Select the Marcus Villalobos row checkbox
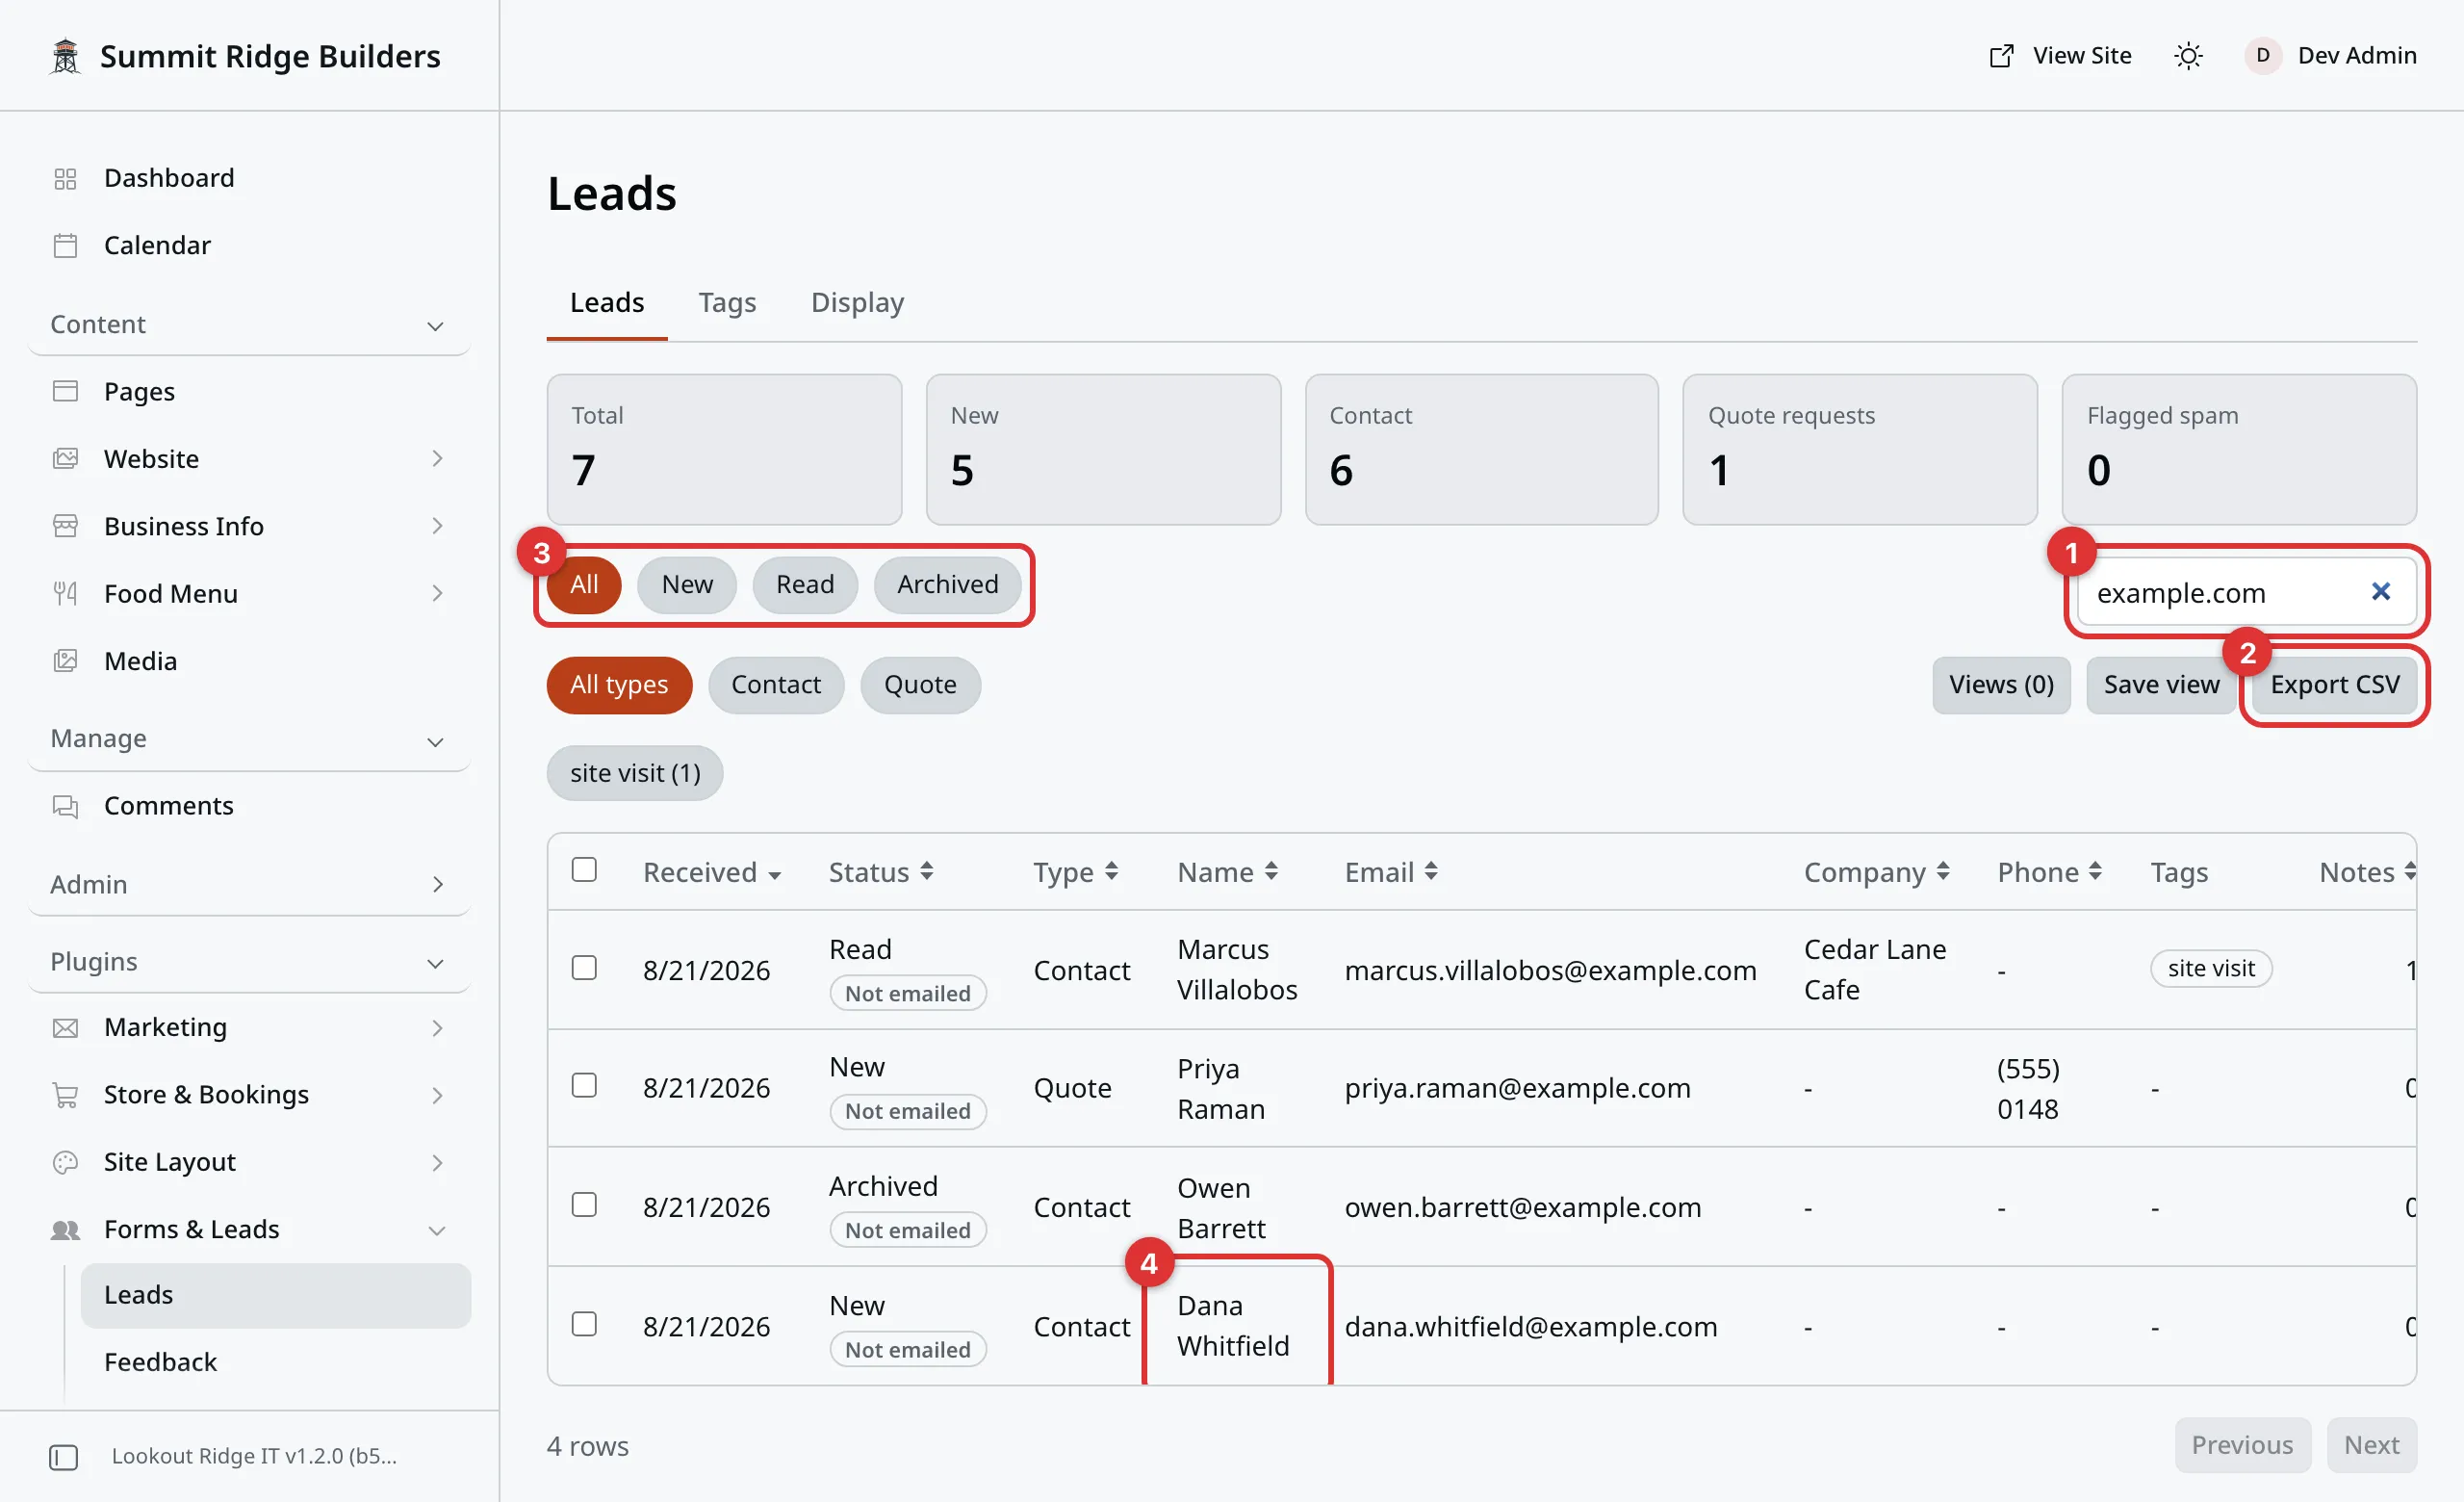 pos(584,968)
